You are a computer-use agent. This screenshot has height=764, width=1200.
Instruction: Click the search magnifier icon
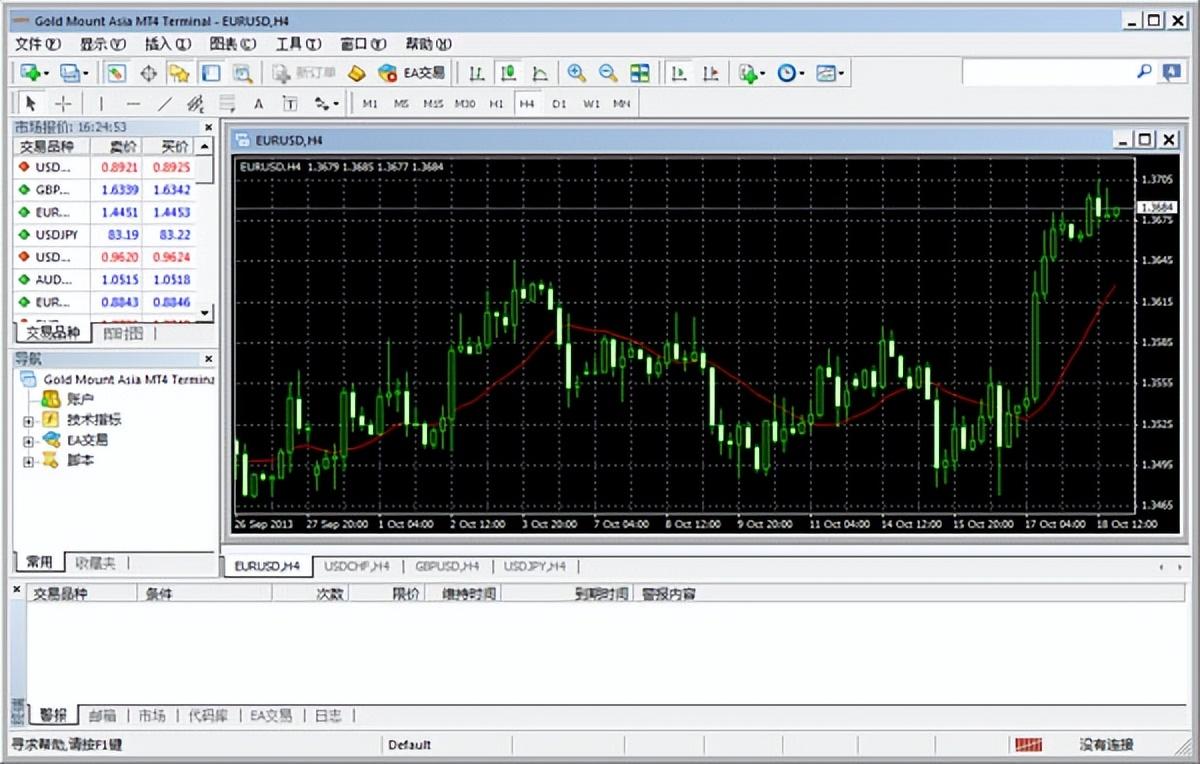pyautogui.click(x=1144, y=72)
